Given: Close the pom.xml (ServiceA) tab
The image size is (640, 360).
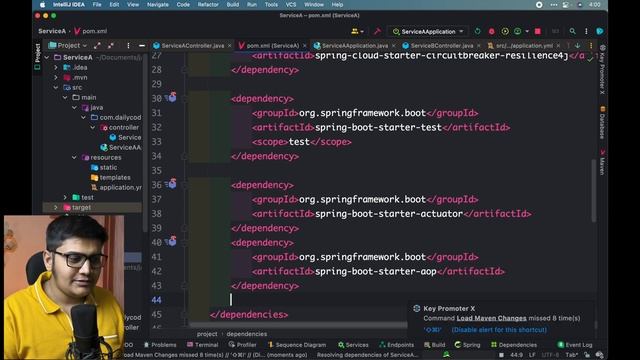Looking at the screenshot, I should 304,46.
